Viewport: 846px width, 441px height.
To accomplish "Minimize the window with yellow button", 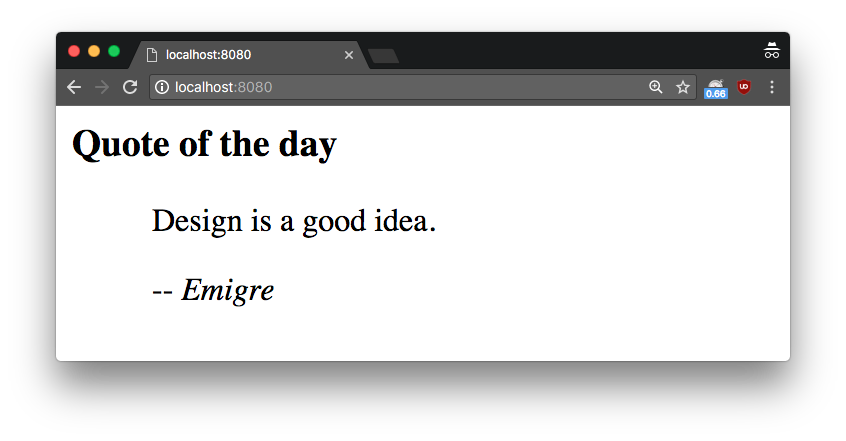I will click(x=94, y=51).
